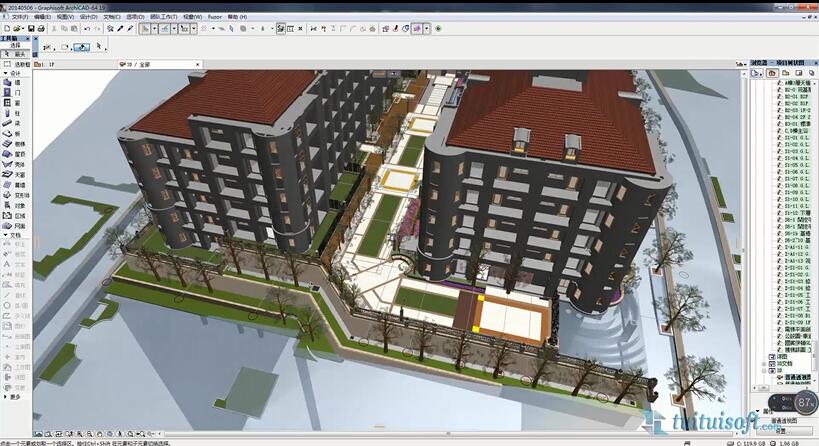Select the Stair (楼梯) tool
This screenshot has width=819, height=446.
[12, 144]
